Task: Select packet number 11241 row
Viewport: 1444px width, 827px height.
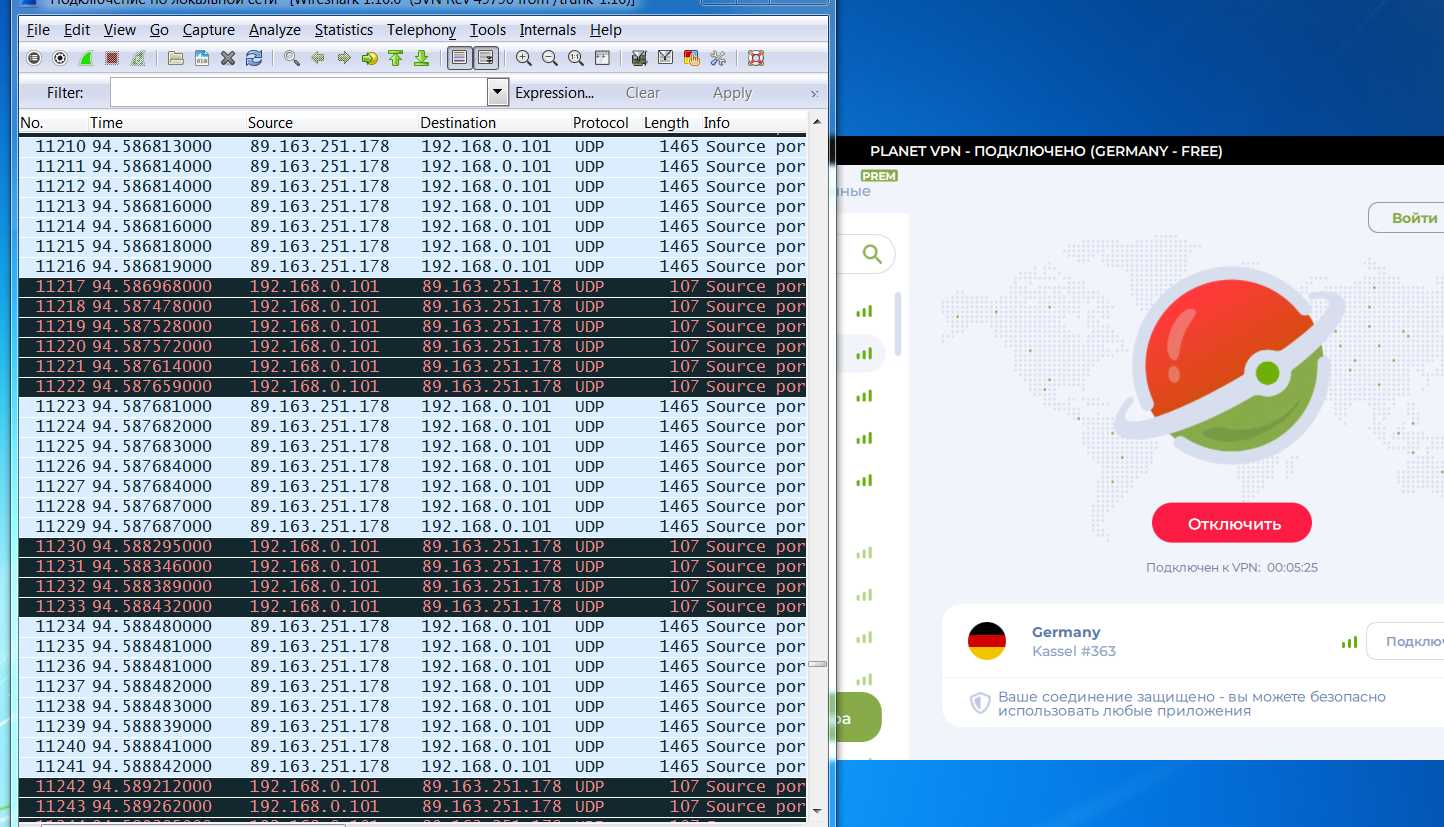Action: (x=412, y=767)
